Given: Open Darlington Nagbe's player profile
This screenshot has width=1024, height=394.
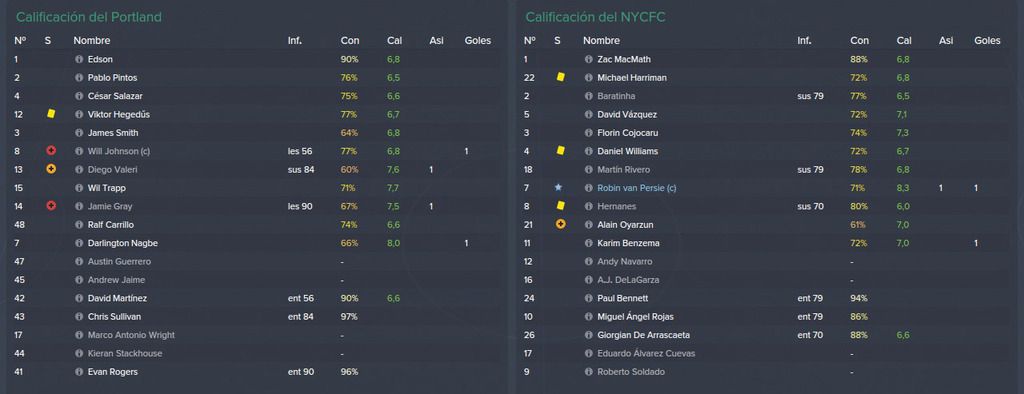Looking at the screenshot, I should [123, 243].
